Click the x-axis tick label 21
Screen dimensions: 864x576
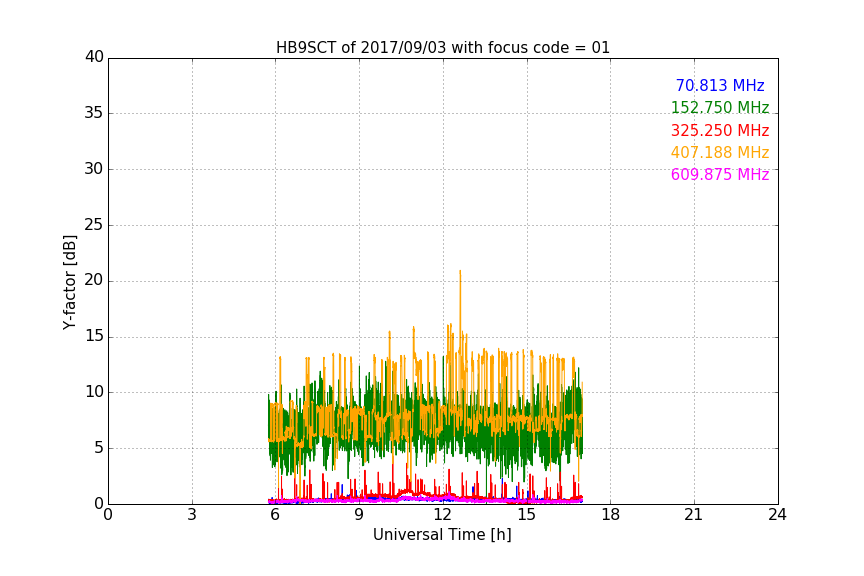point(694,515)
